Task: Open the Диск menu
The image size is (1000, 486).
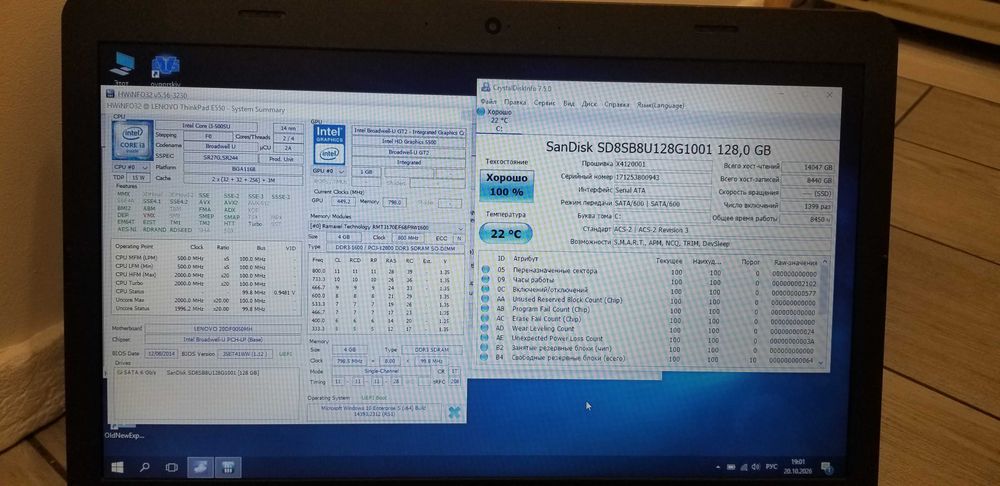Action: [x=589, y=104]
